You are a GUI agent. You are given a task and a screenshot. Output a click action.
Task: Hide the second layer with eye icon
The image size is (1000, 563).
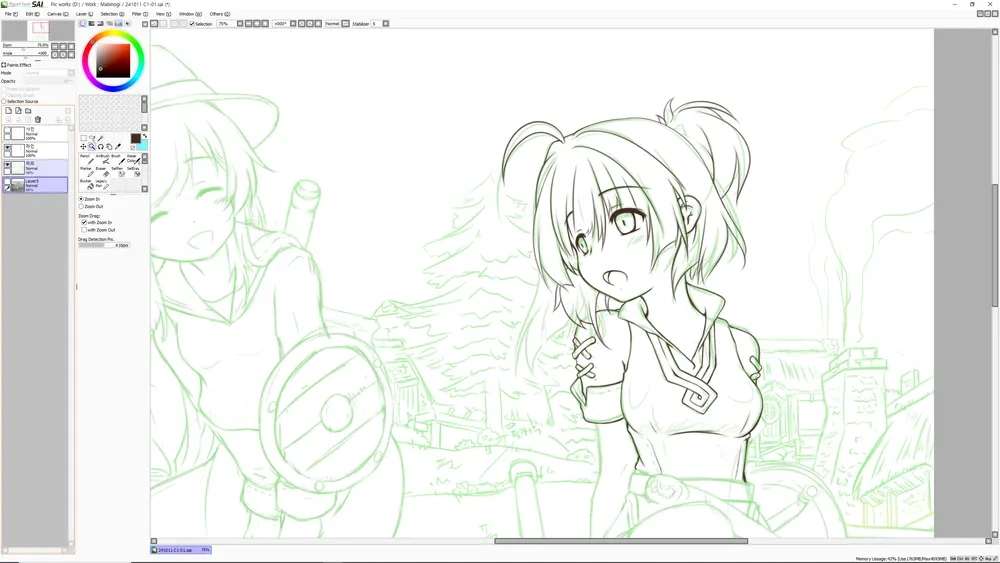click(x=8, y=147)
